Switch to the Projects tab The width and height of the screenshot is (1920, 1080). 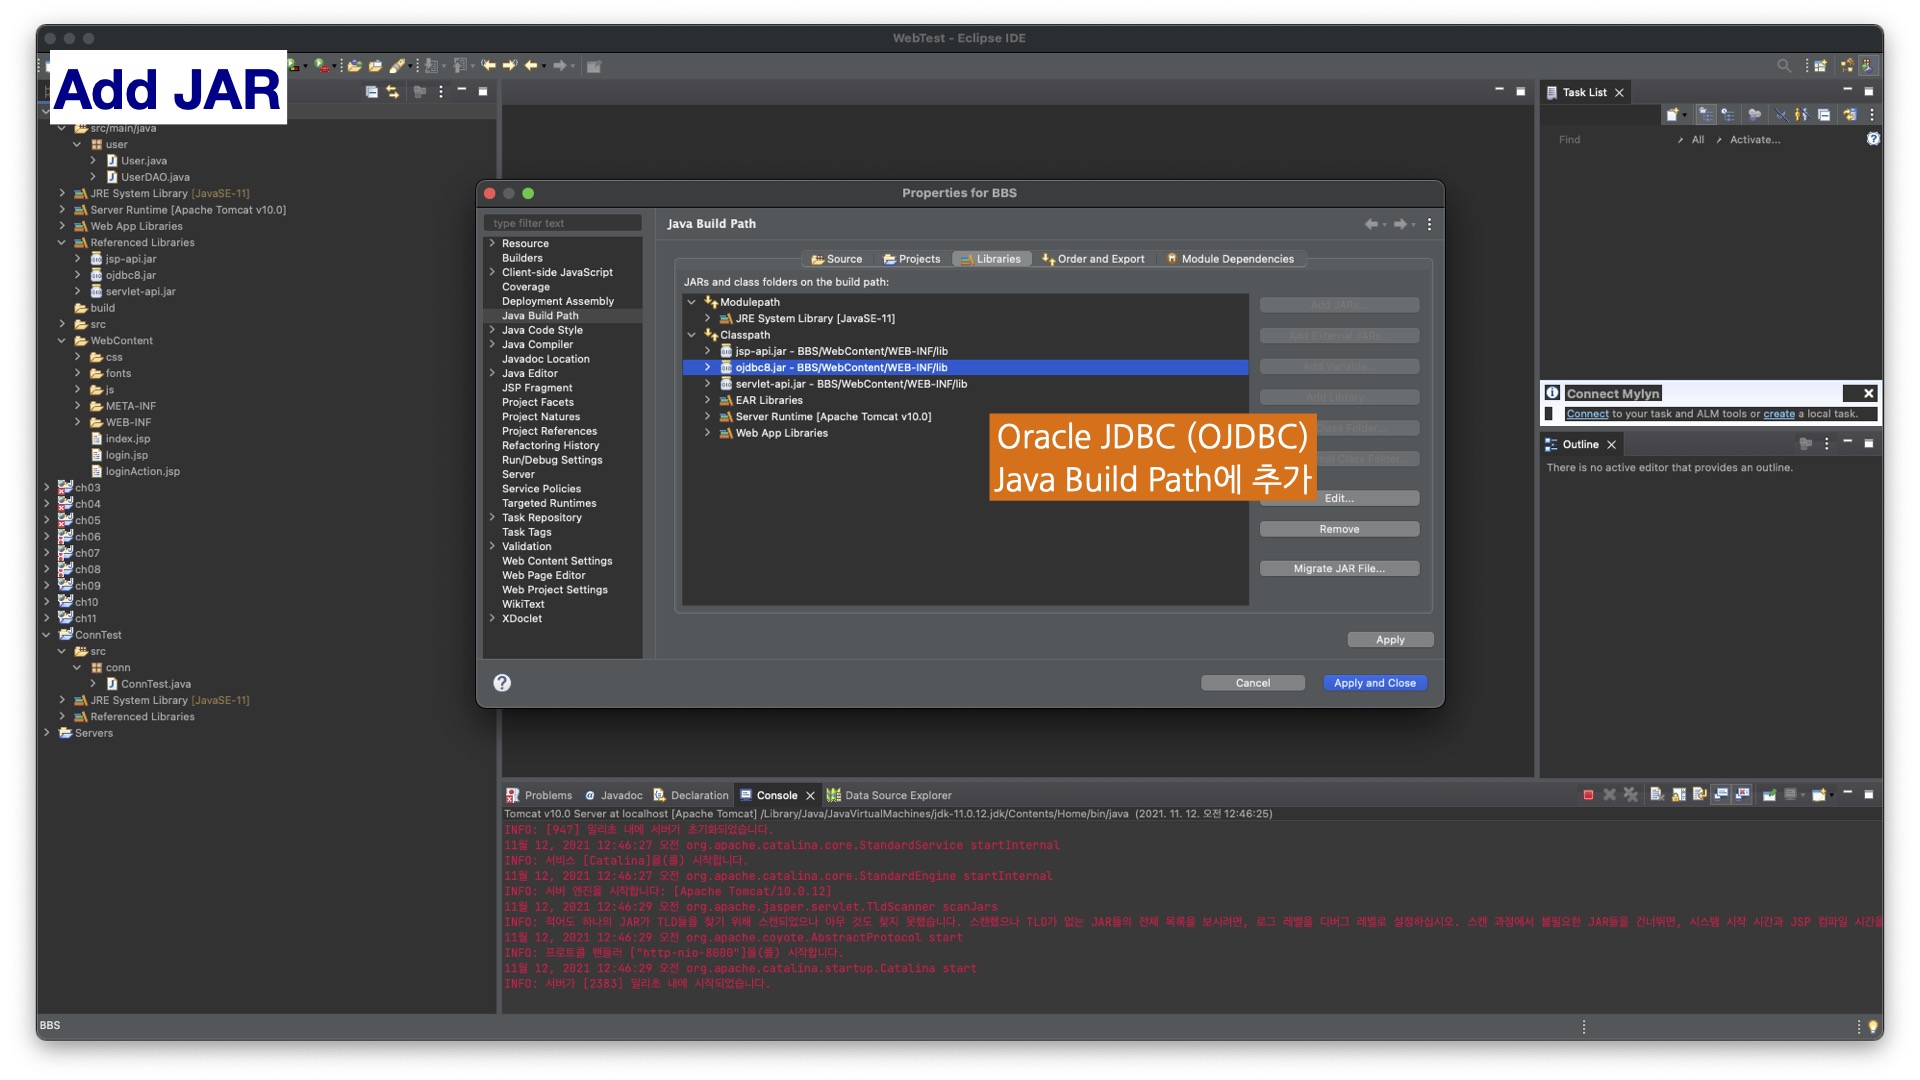click(911, 259)
